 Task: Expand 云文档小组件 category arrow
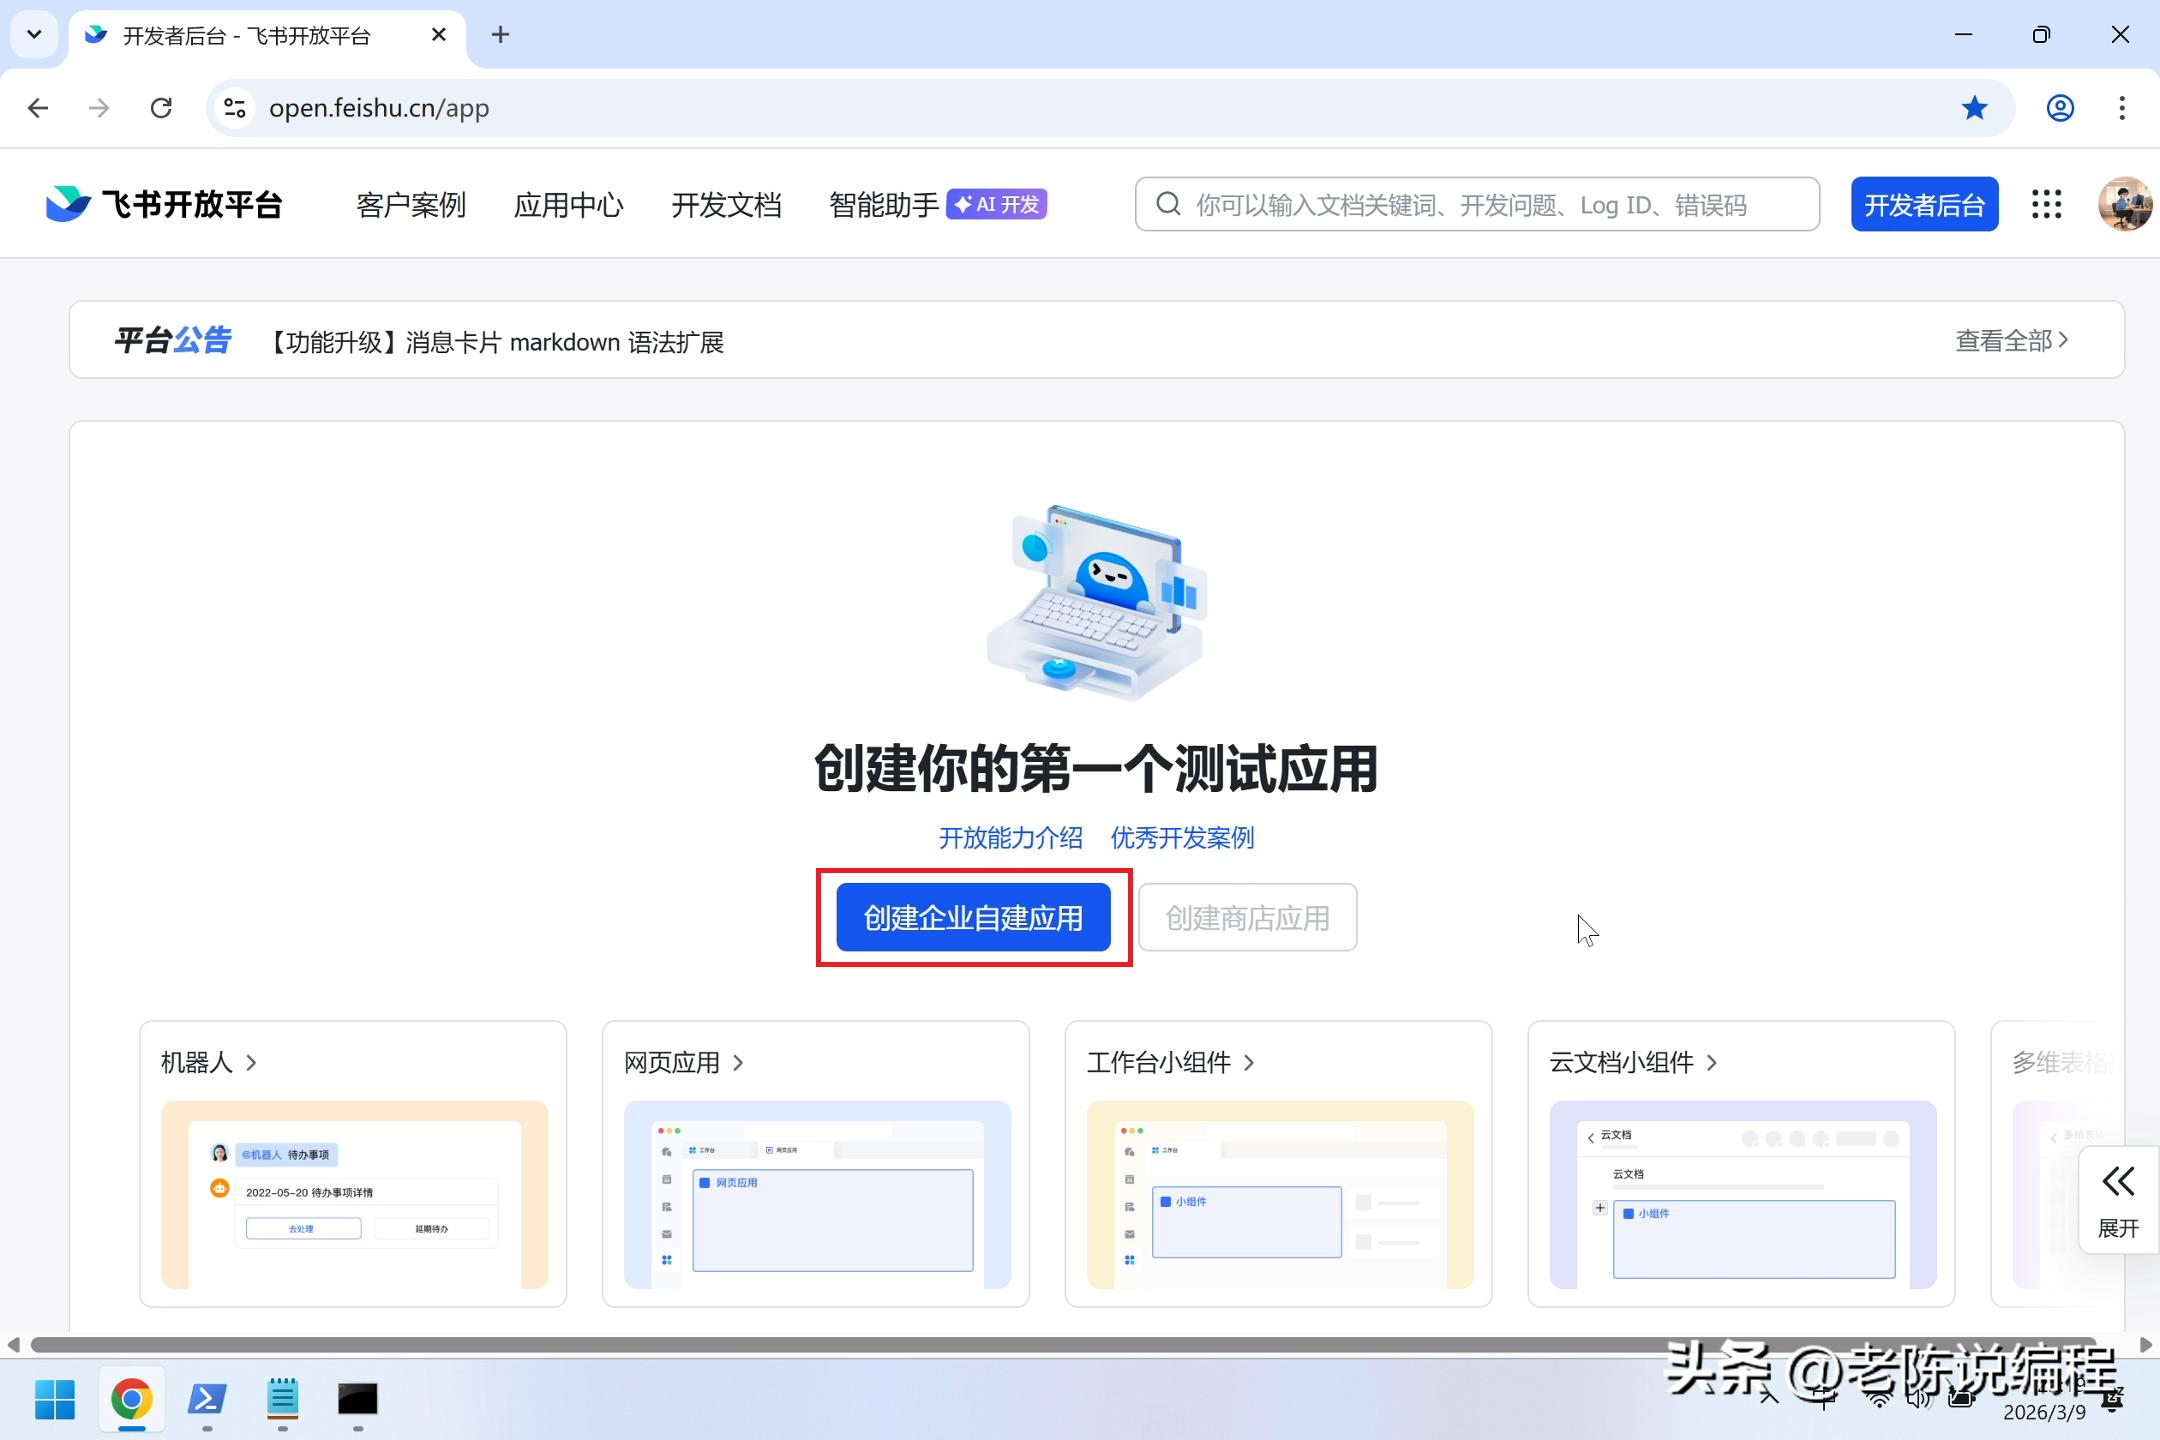coord(1712,1062)
